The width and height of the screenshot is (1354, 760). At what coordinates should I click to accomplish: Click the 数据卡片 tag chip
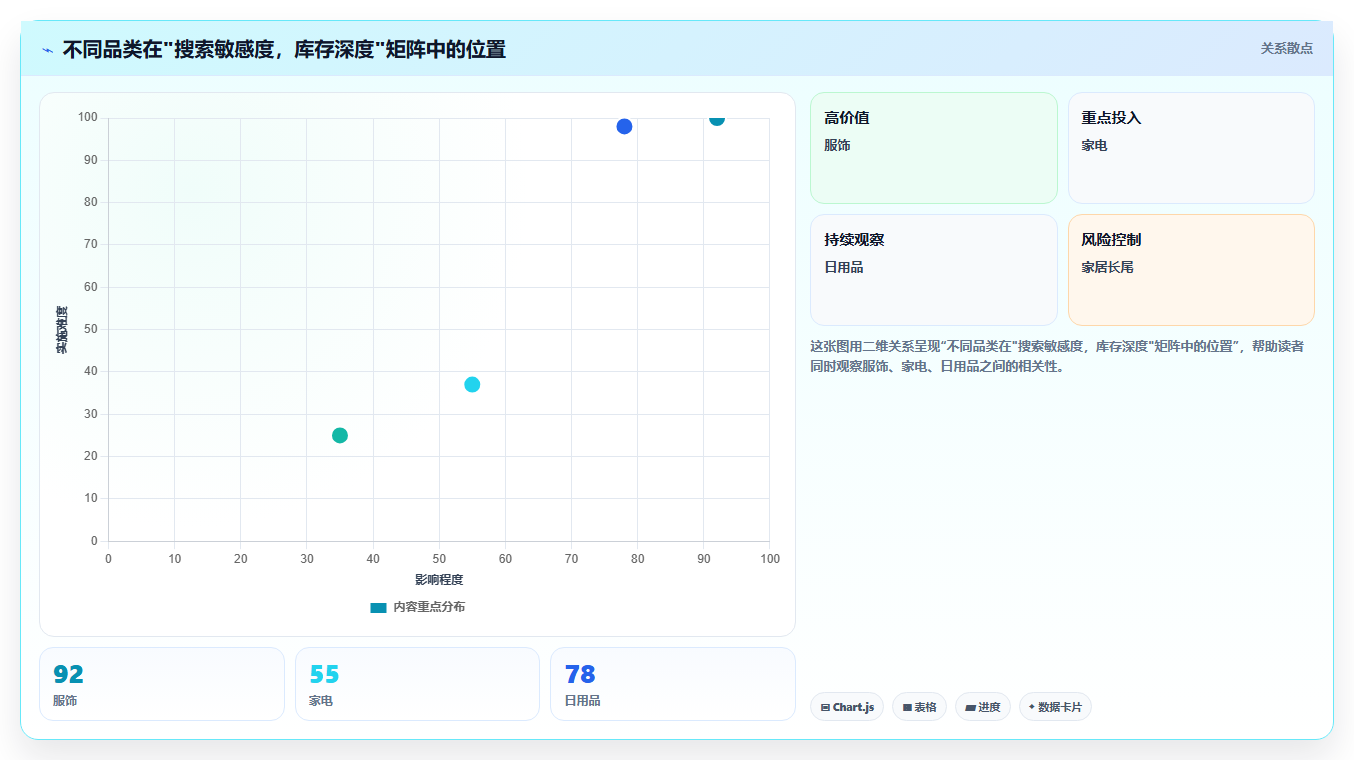coord(1055,707)
